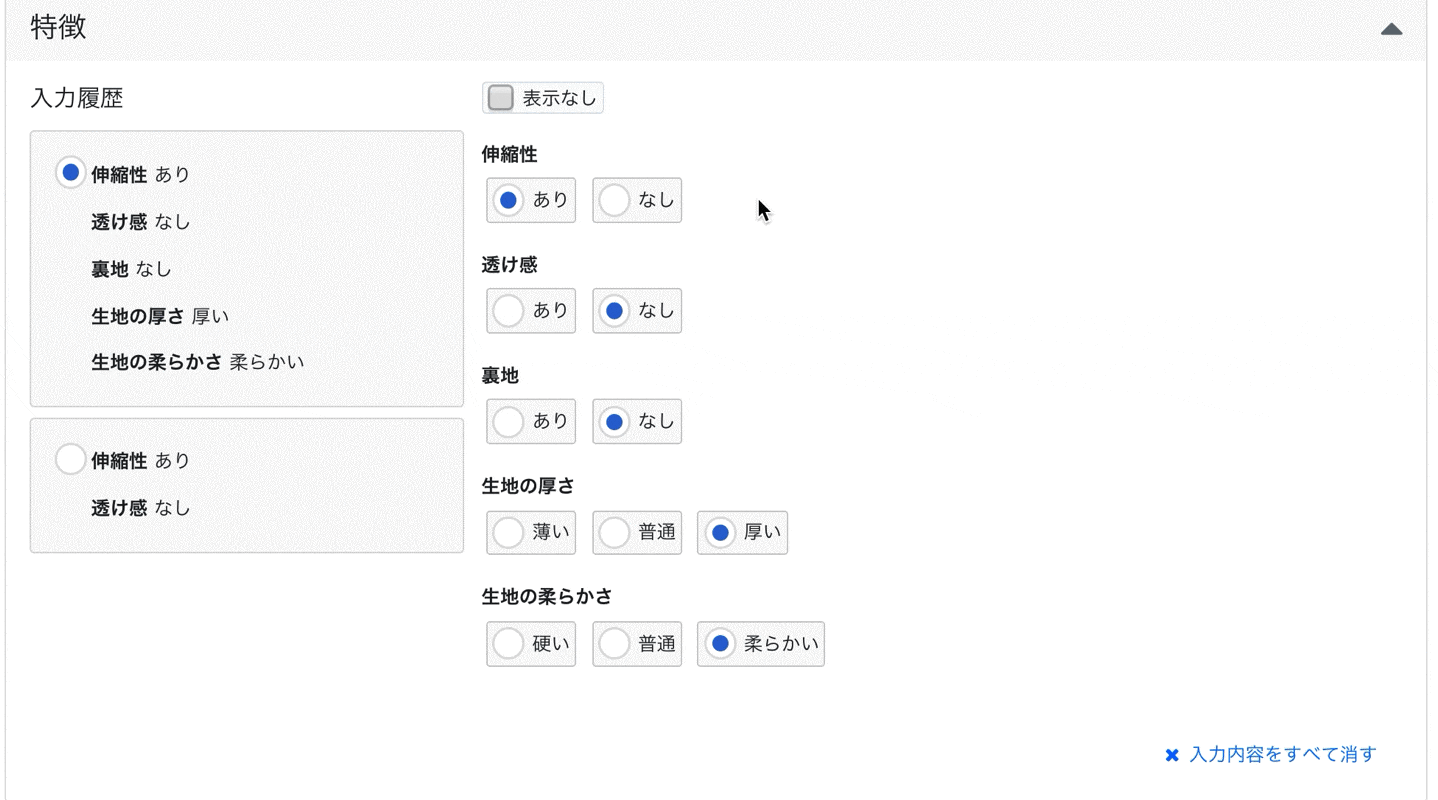Screen dimensions: 1438x800
Task: Keep なし selected for 裏地
Action: point(637,421)
